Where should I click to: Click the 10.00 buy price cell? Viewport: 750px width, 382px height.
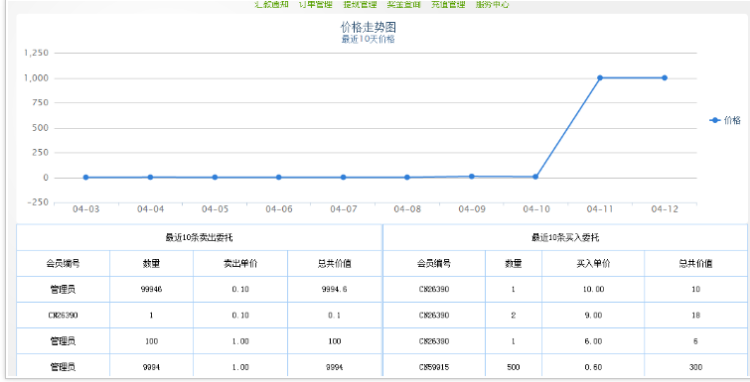point(594,289)
